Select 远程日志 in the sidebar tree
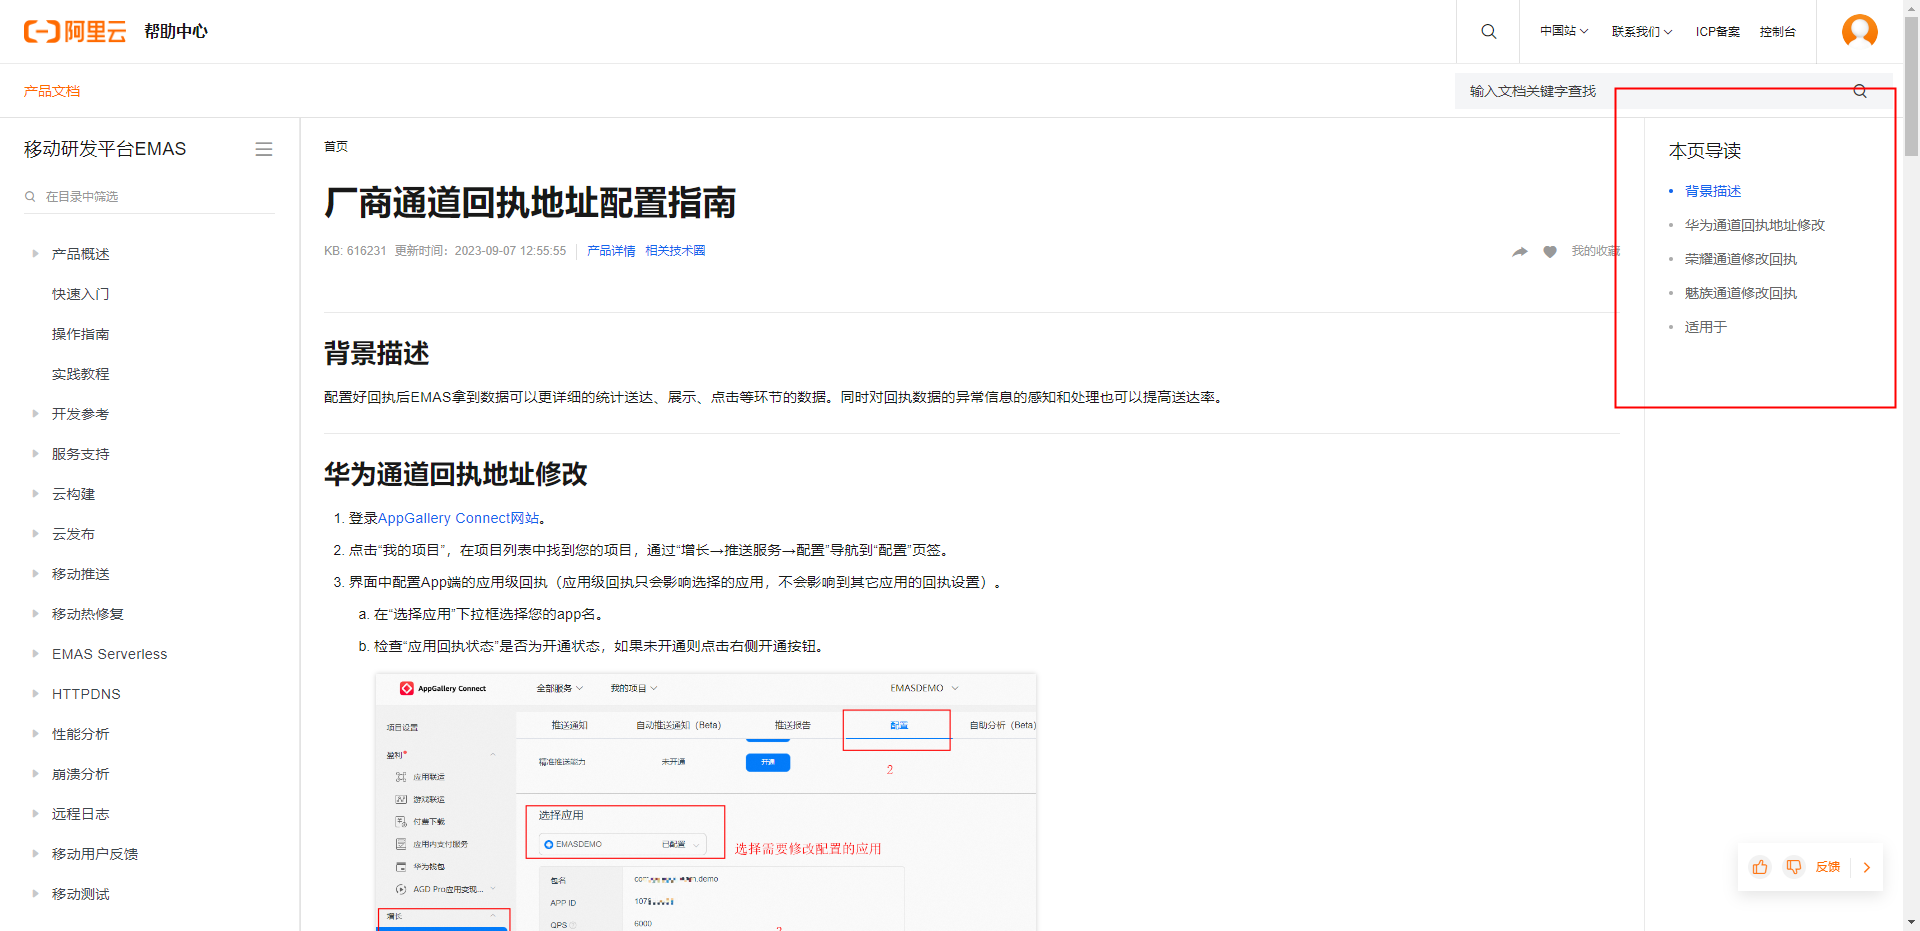Viewport: 1920px width, 931px height. pos(81,814)
